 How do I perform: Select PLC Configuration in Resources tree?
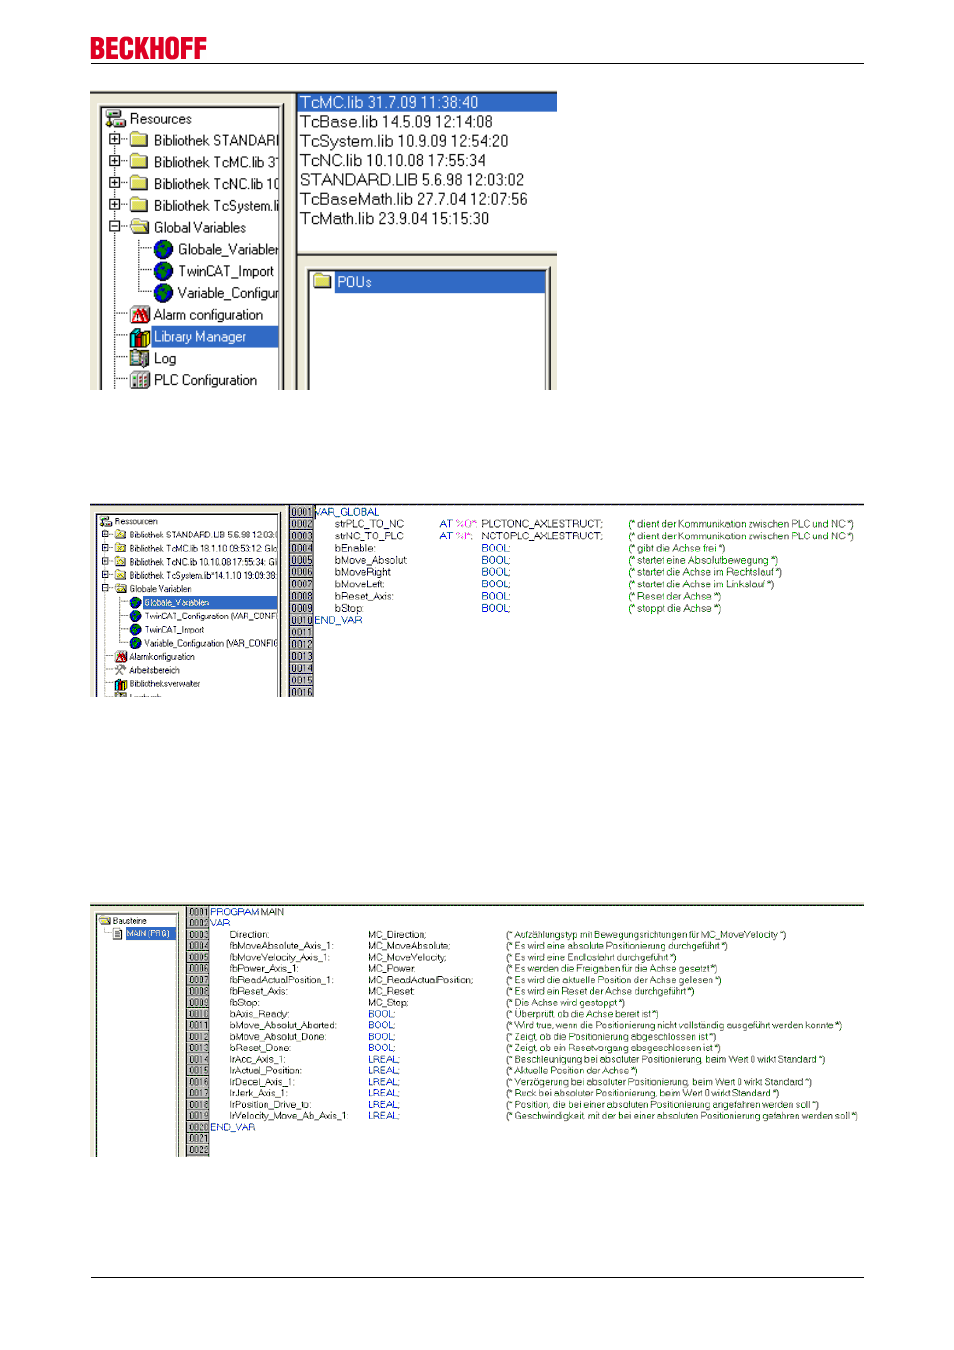coord(205,380)
